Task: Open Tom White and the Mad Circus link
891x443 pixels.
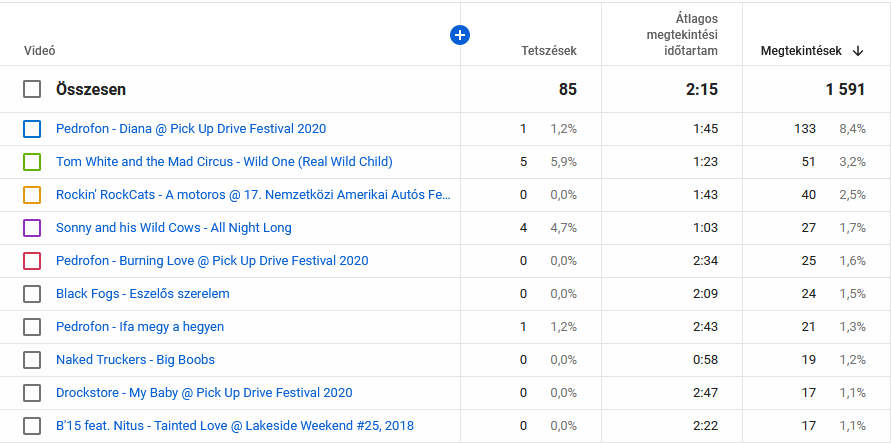Action: (224, 162)
